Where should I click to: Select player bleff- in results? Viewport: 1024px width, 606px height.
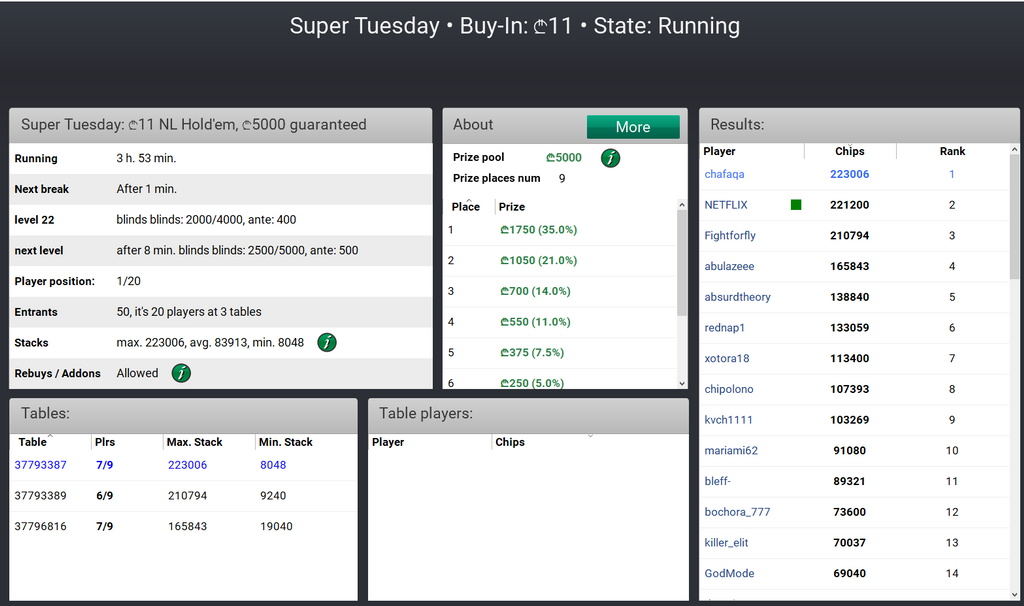click(x=717, y=481)
